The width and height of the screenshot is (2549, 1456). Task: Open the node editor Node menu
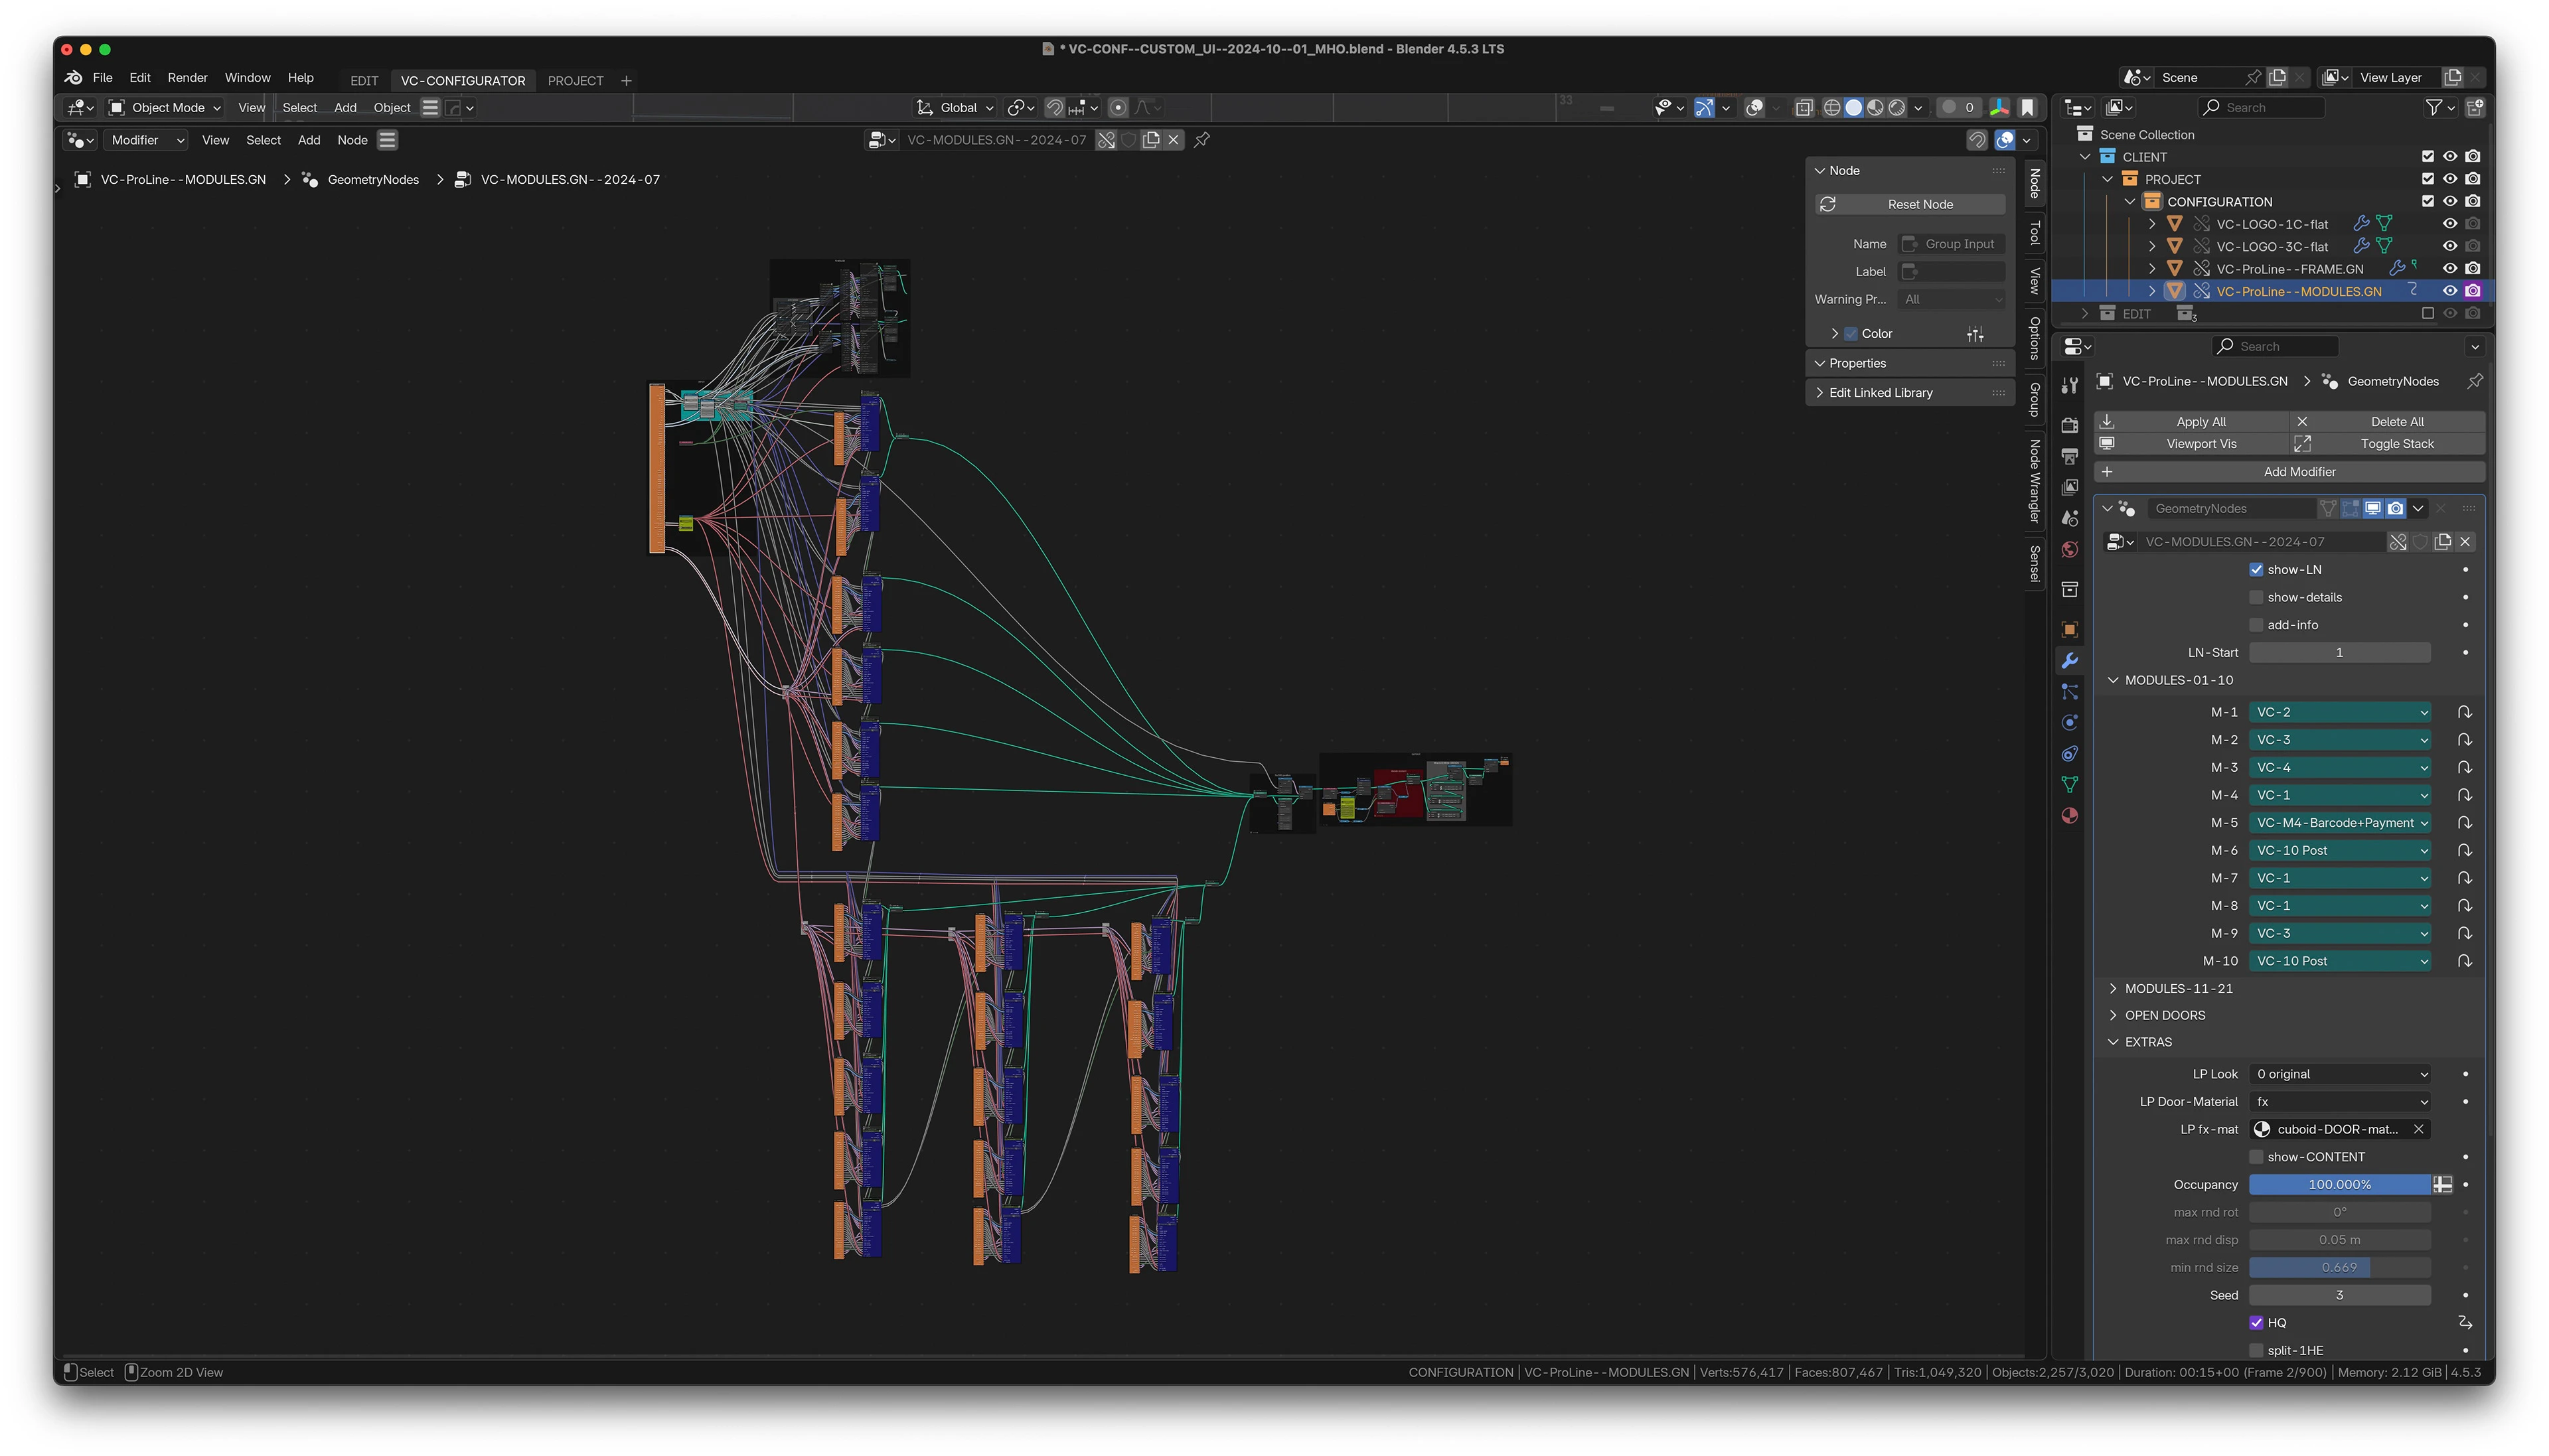point(352,140)
